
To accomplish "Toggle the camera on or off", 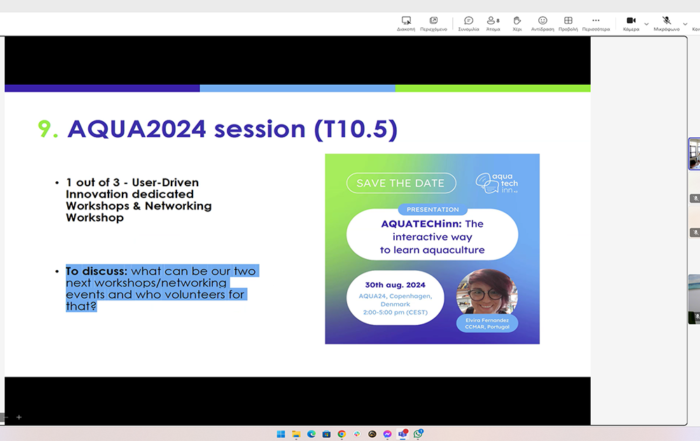I will click(x=631, y=21).
